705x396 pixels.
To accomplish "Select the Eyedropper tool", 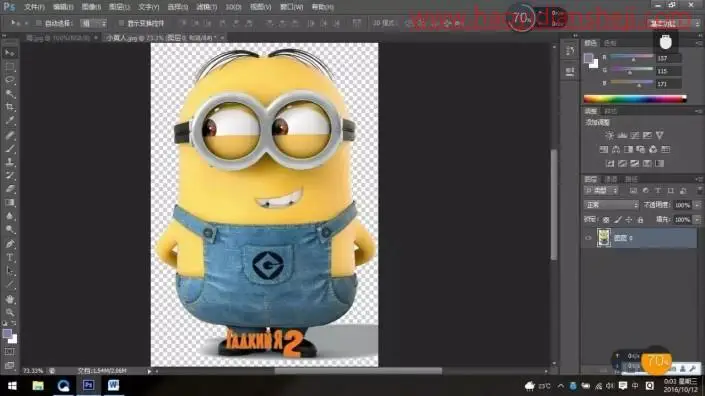I will [9, 120].
